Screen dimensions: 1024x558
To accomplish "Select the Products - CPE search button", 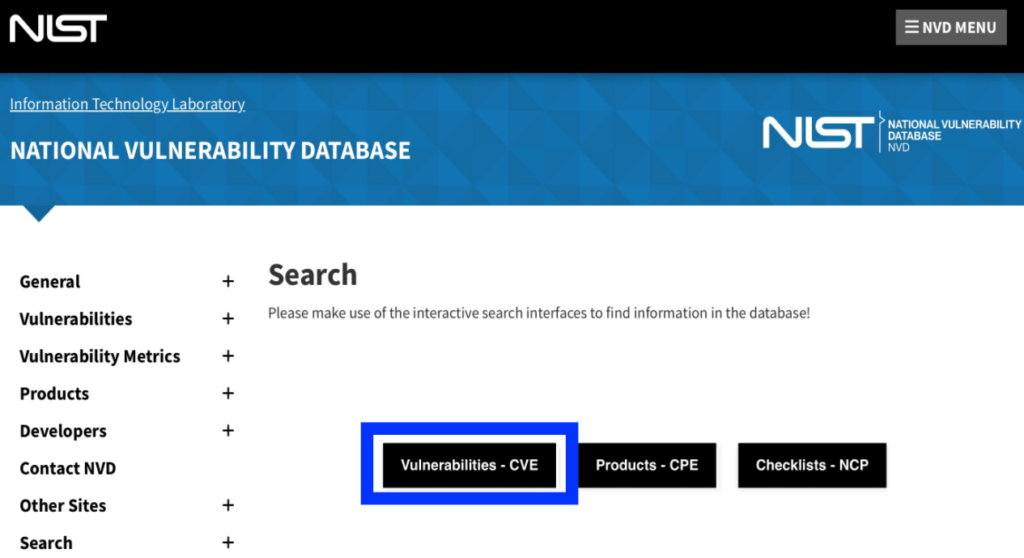I will tap(647, 465).
